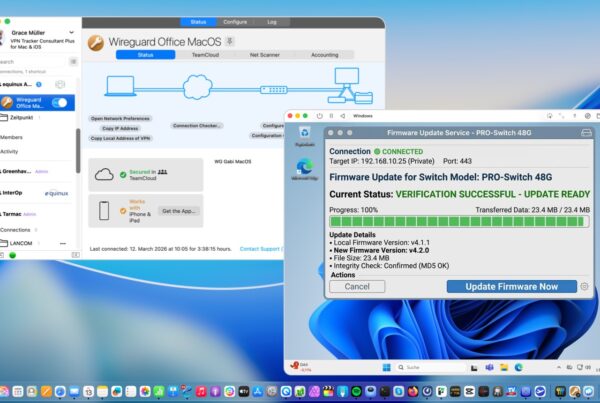Click the Contact Support link

tap(260, 249)
